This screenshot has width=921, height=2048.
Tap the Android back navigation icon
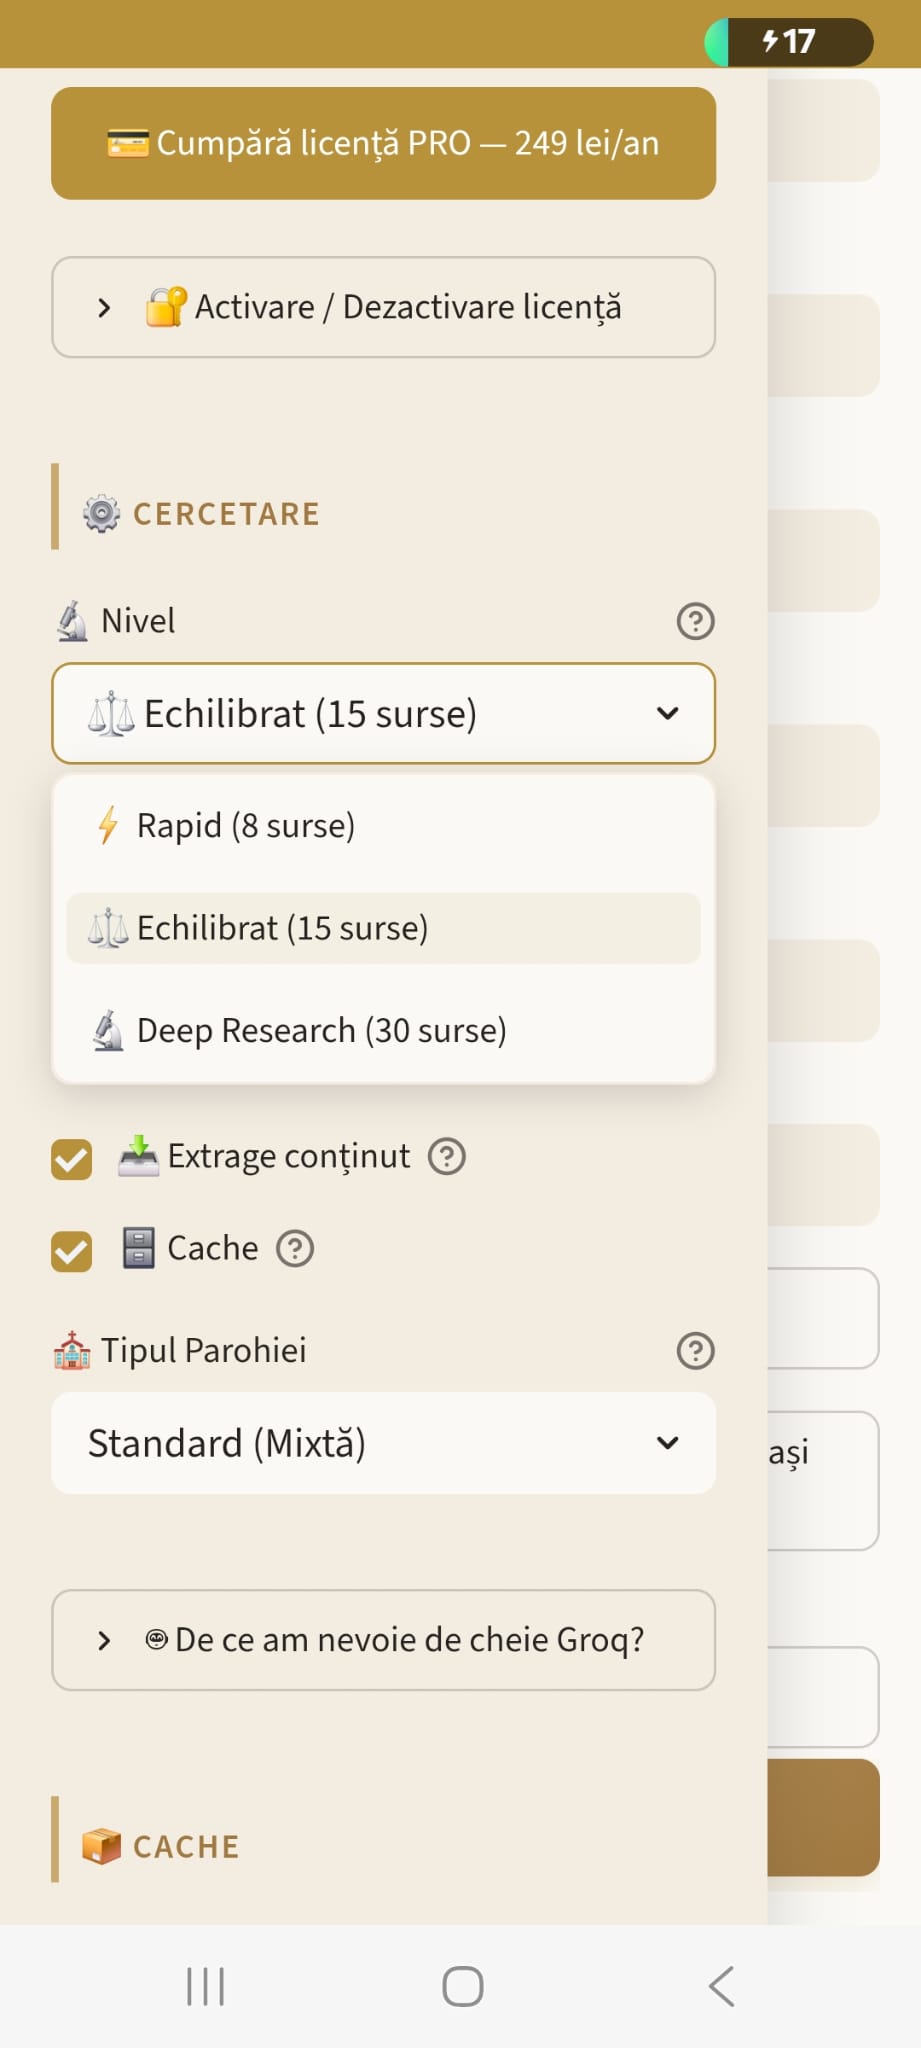pyautogui.click(x=722, y=1986)
